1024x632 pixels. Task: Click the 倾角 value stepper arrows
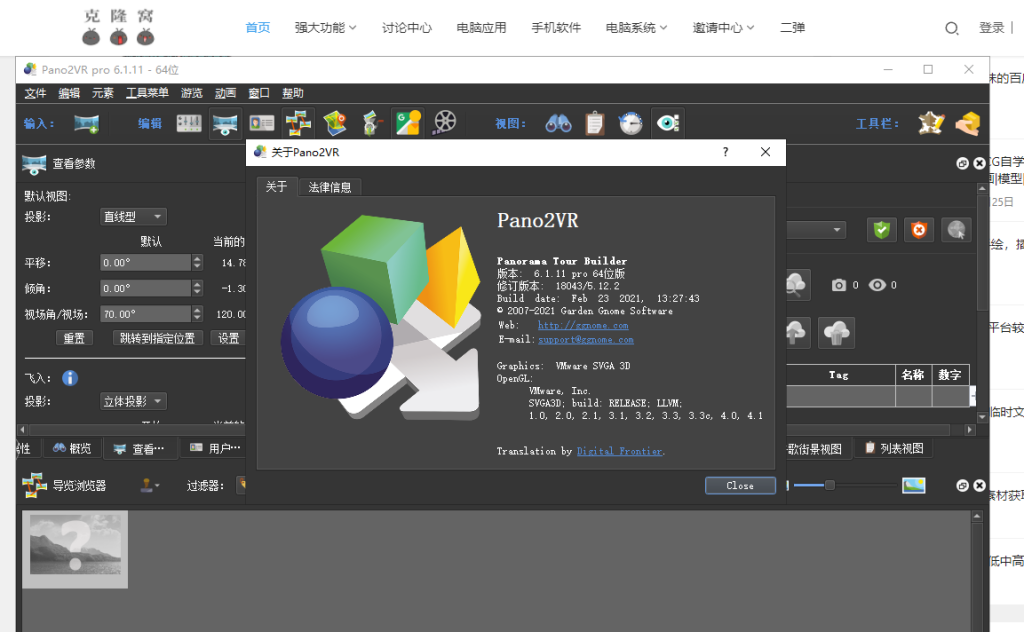(x=197, y=288)
